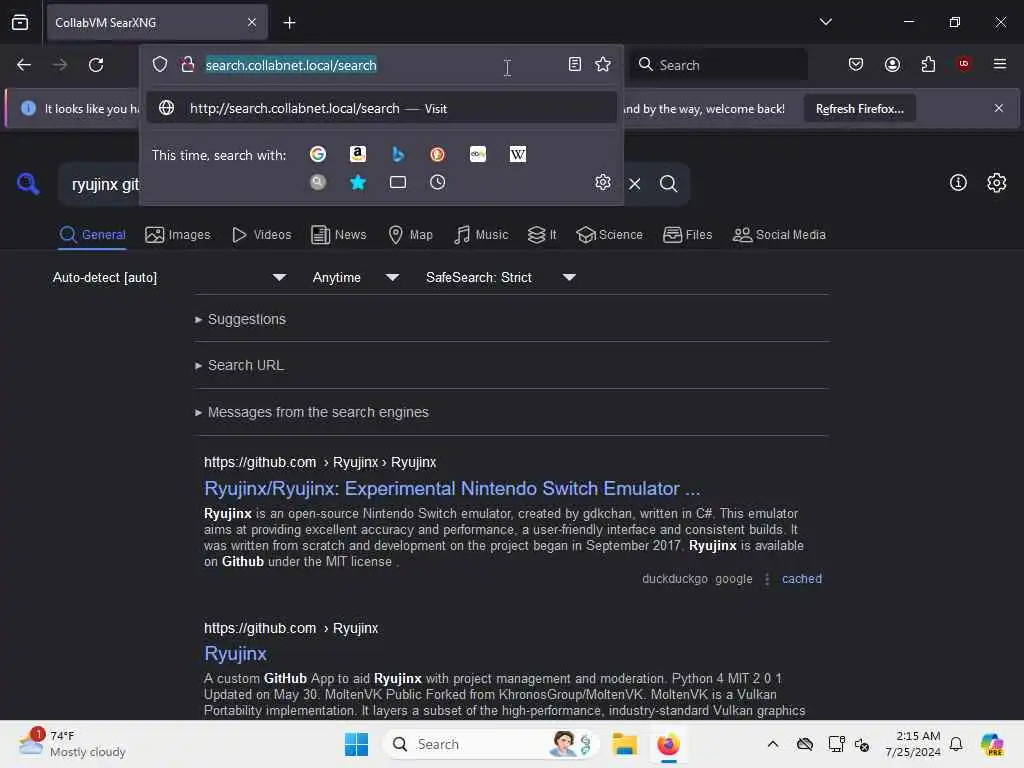Search this time with DuckDuckGo icon
Screen dimensions: 1024x768
click(438, 154)
